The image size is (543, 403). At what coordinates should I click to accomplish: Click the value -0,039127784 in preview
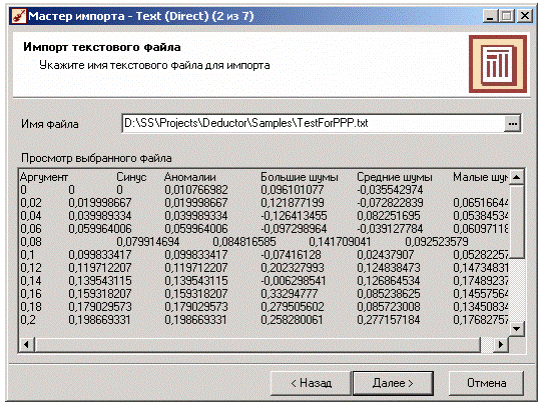point(390,229)
